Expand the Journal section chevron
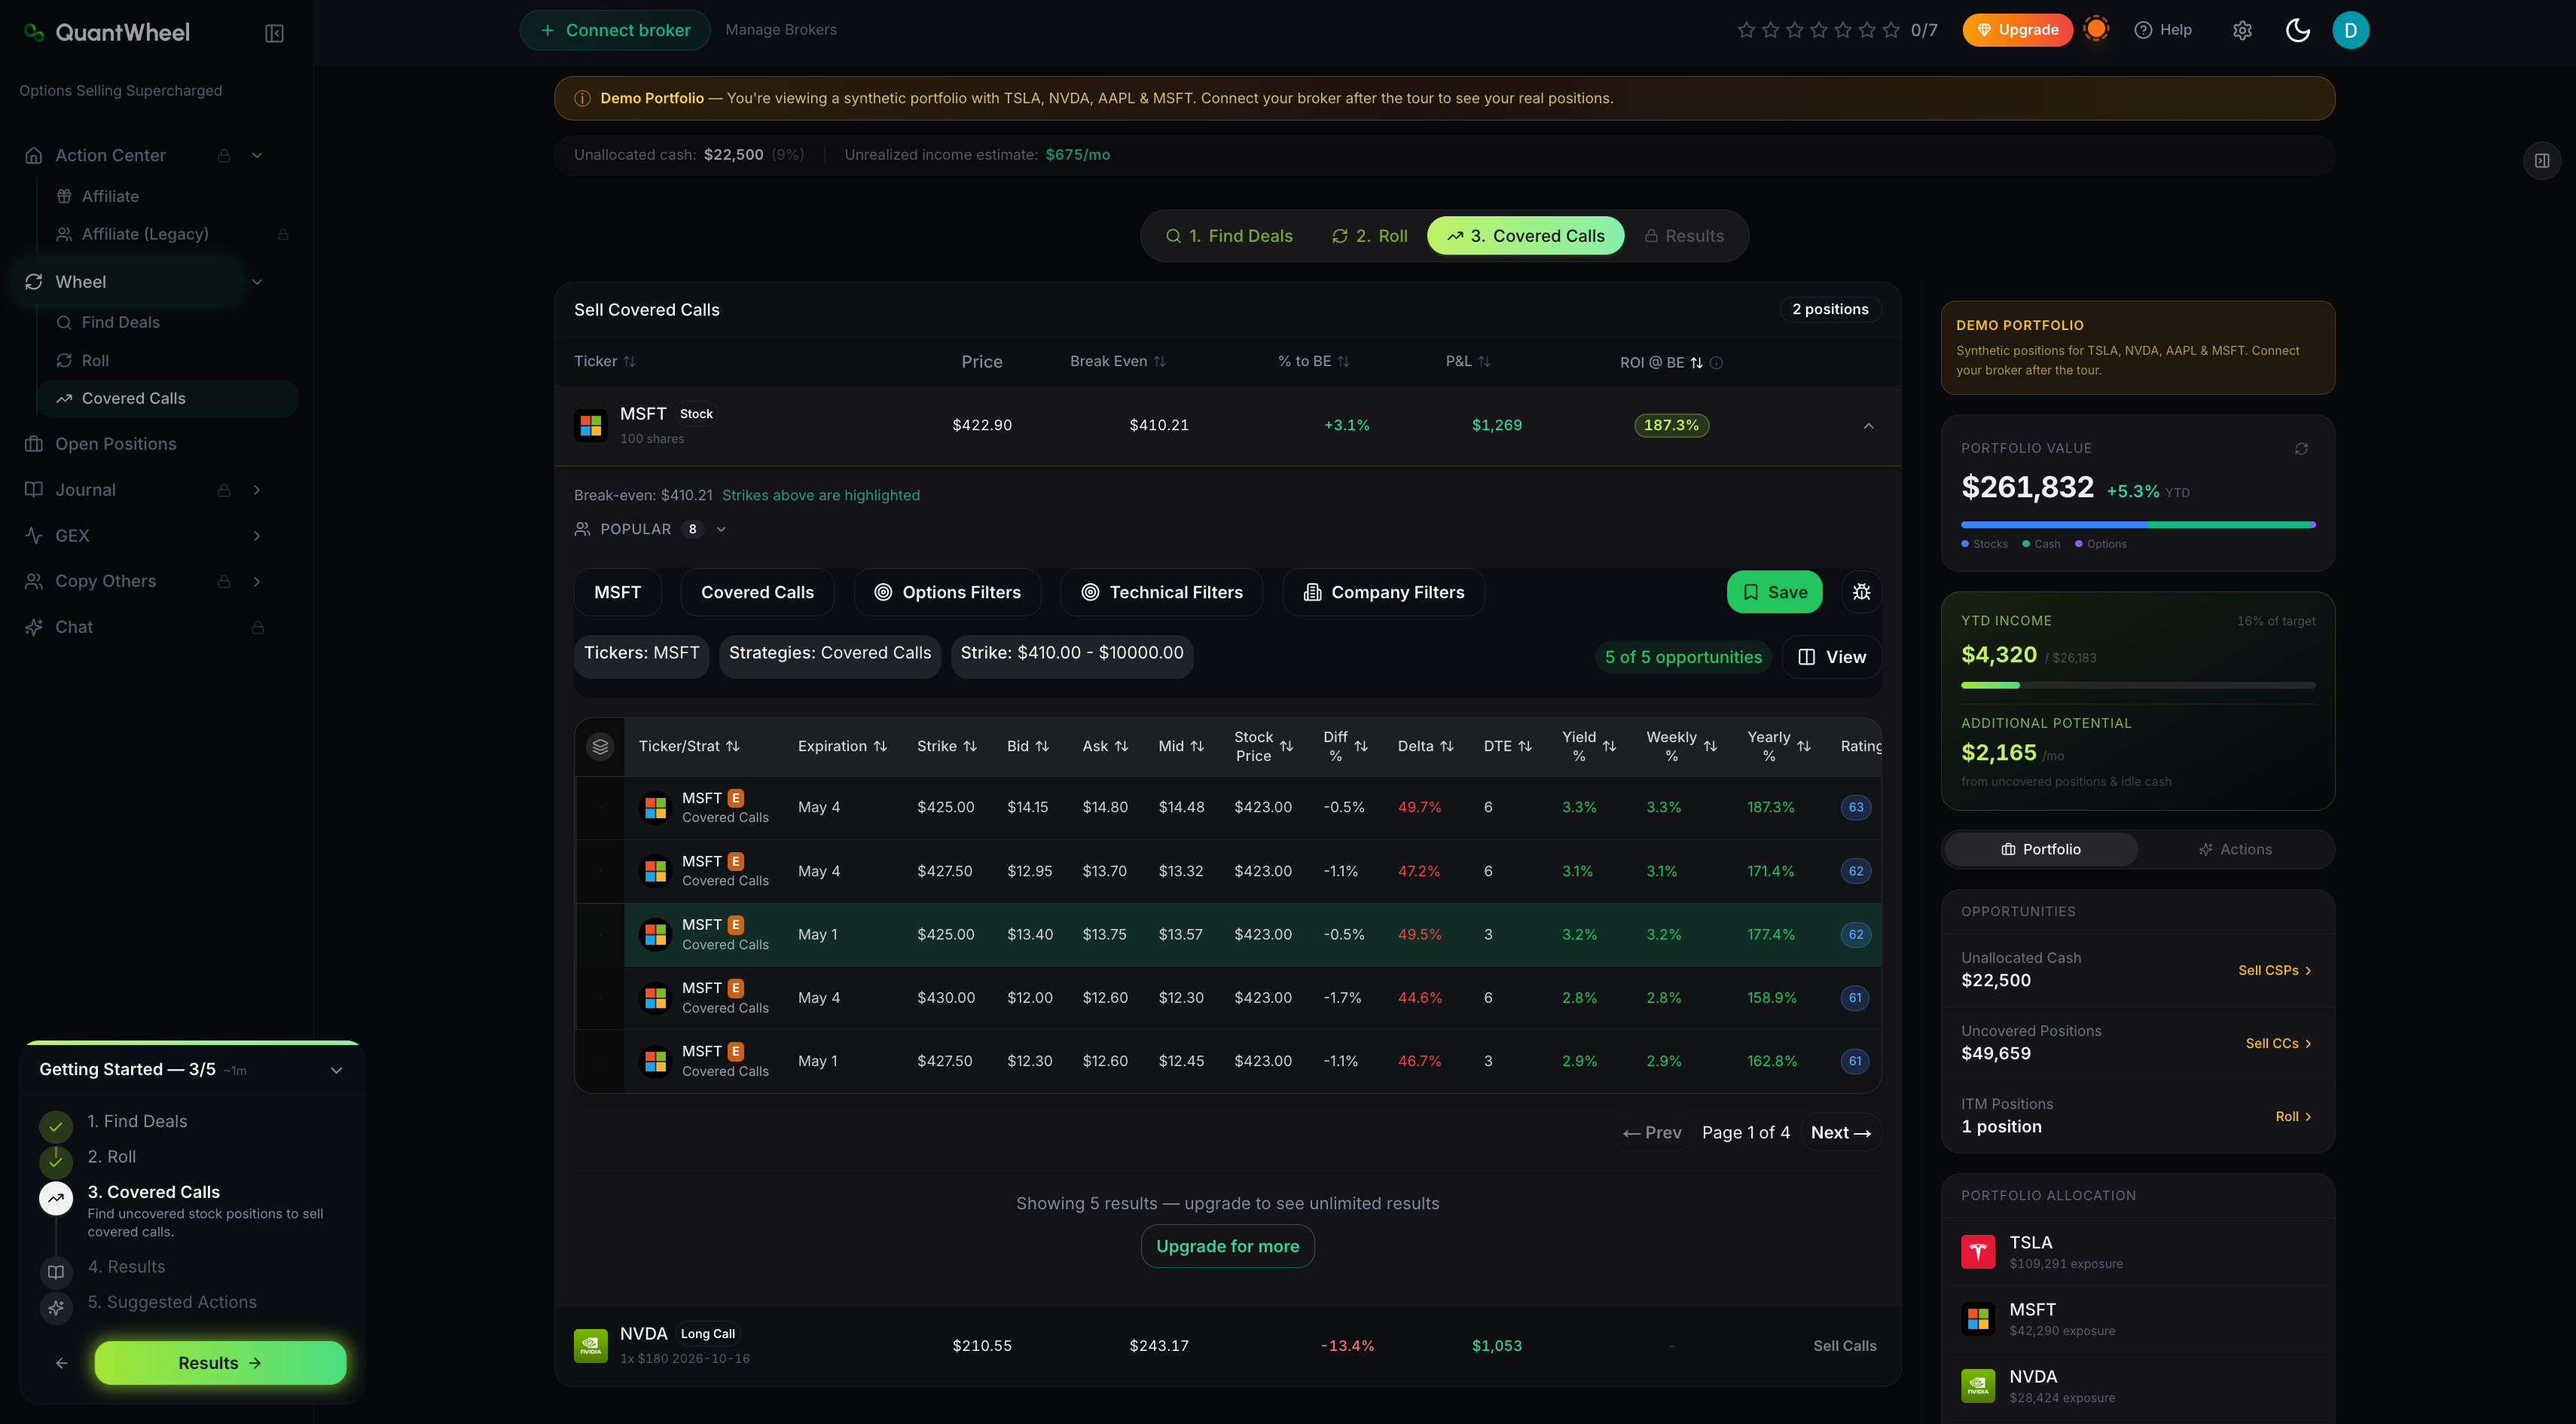 click(257, 490)
